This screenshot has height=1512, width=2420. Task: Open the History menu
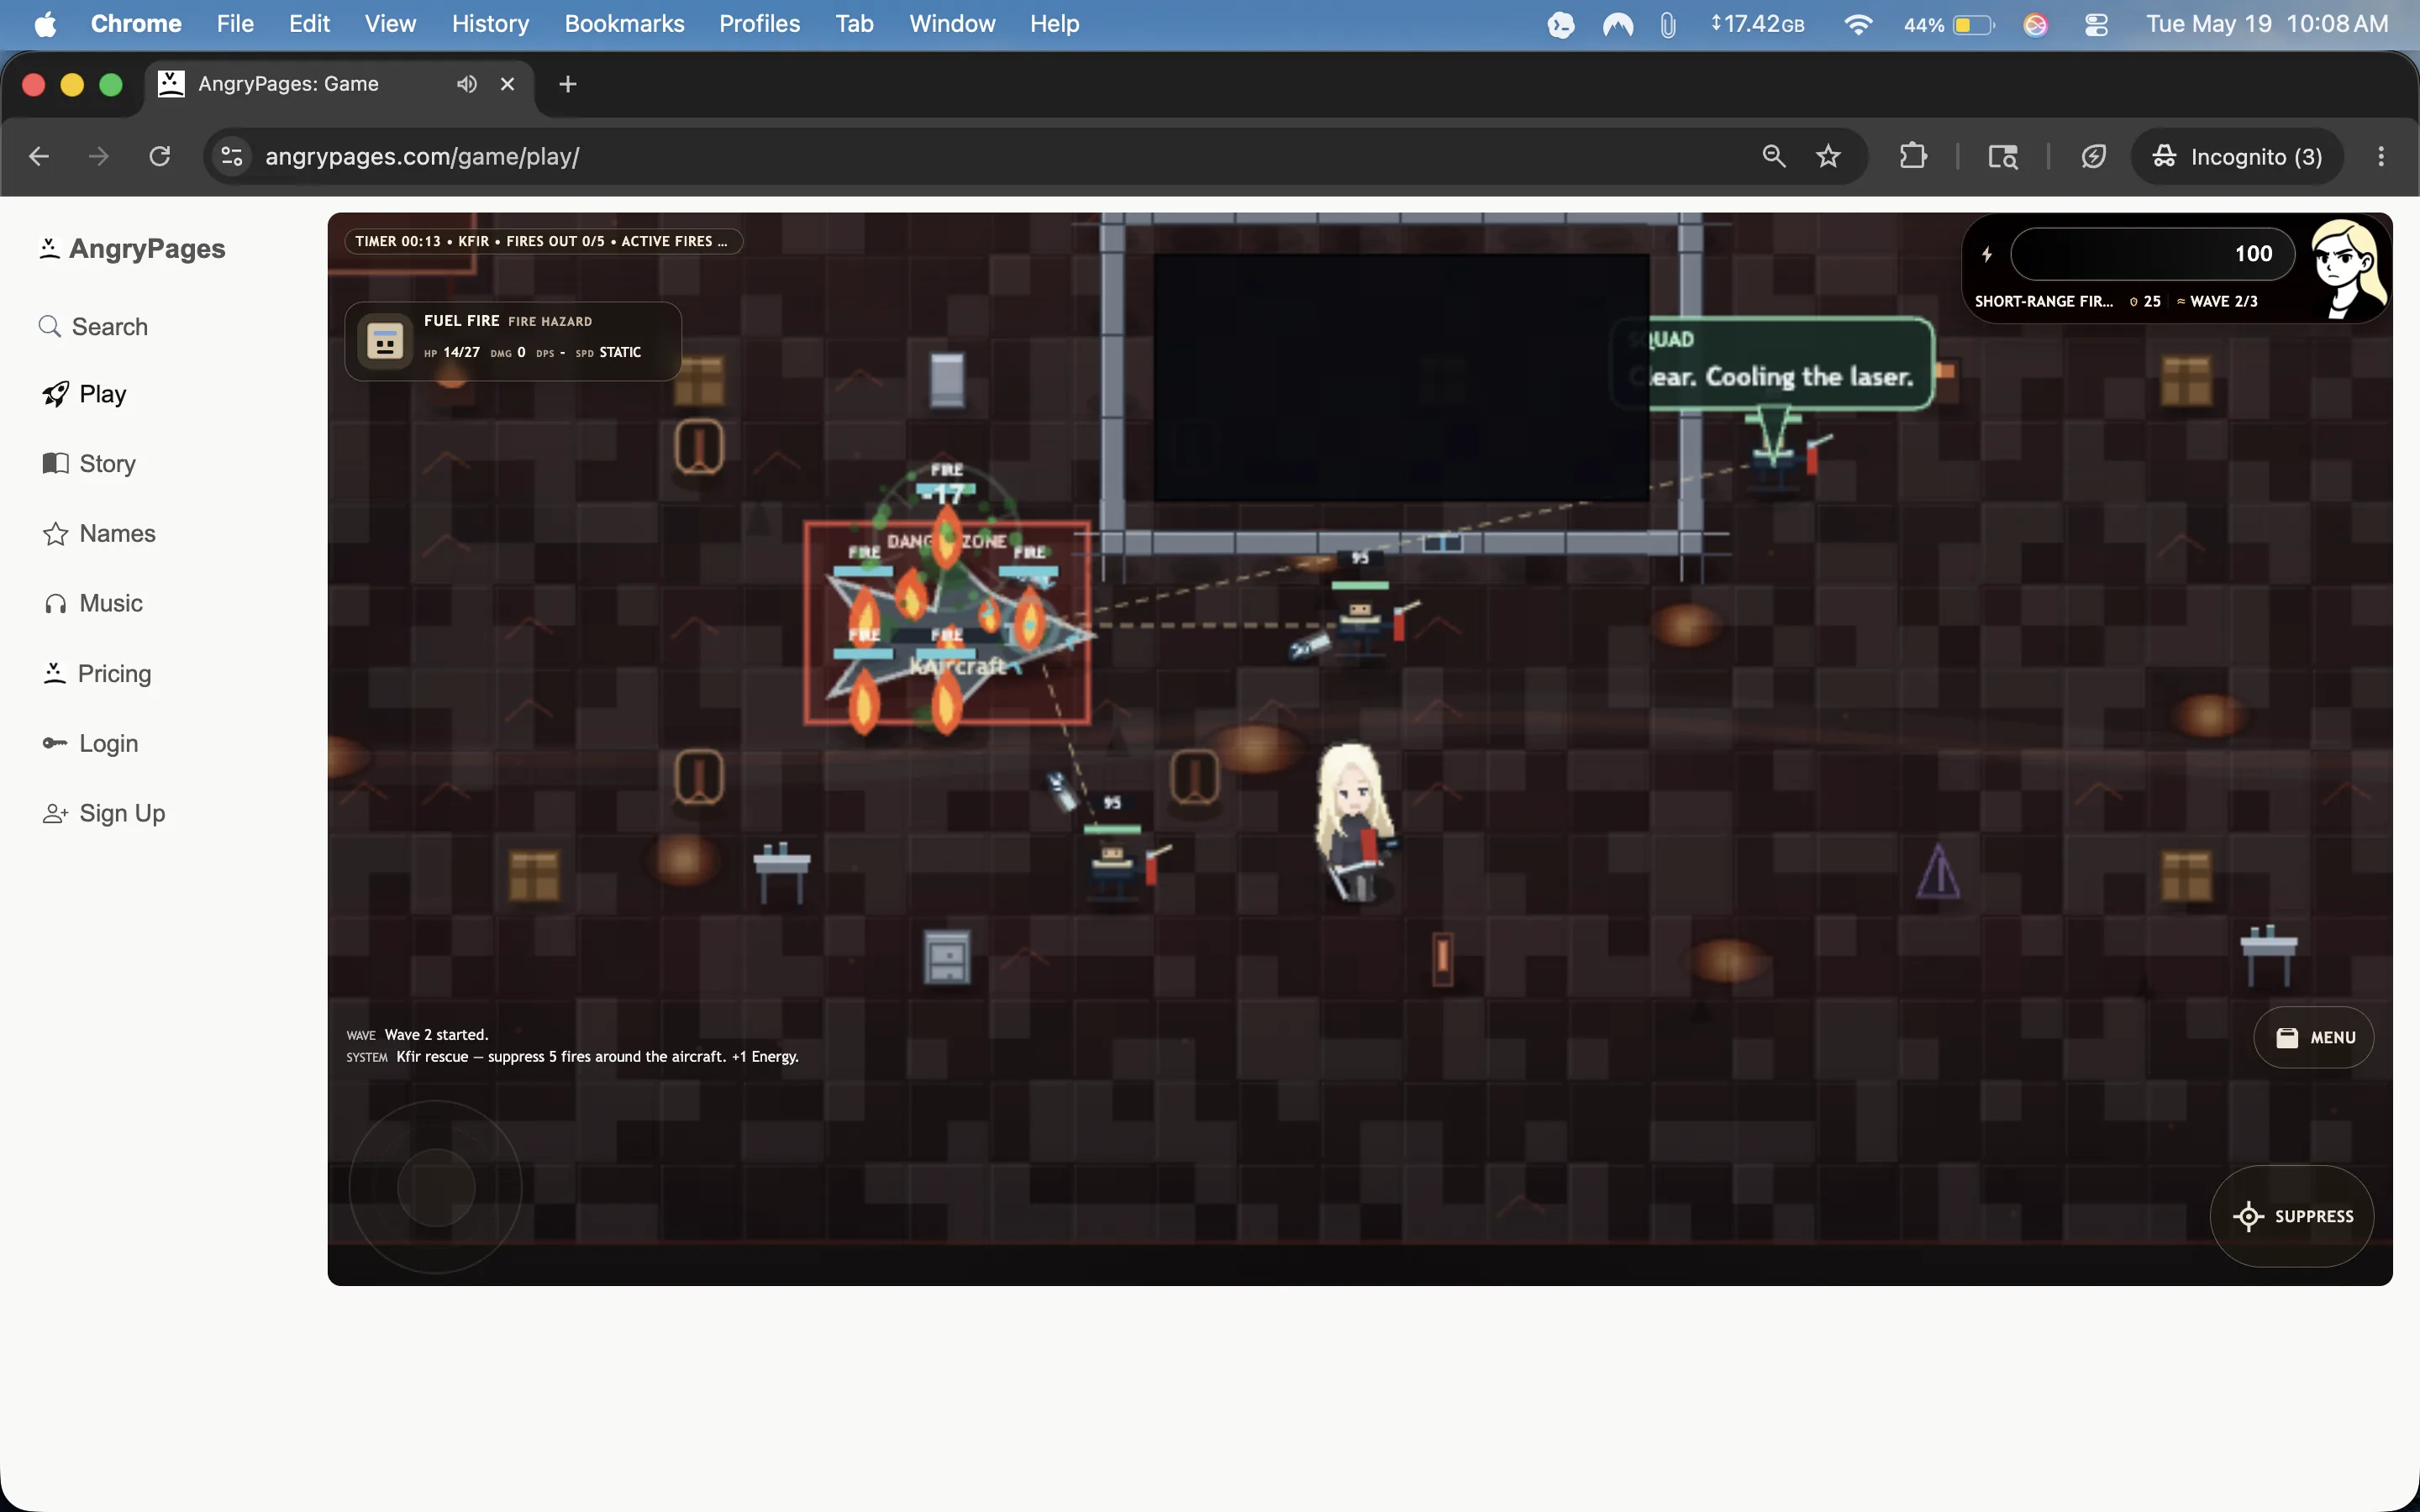490,23
